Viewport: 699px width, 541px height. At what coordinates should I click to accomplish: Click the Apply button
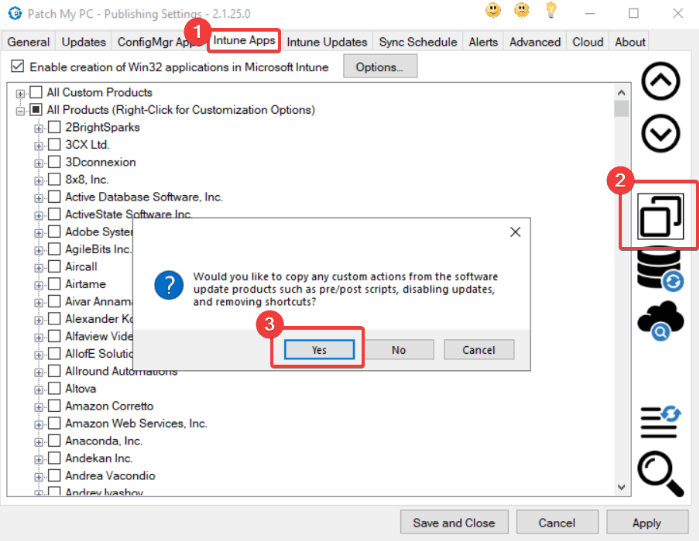click(646, 522)
